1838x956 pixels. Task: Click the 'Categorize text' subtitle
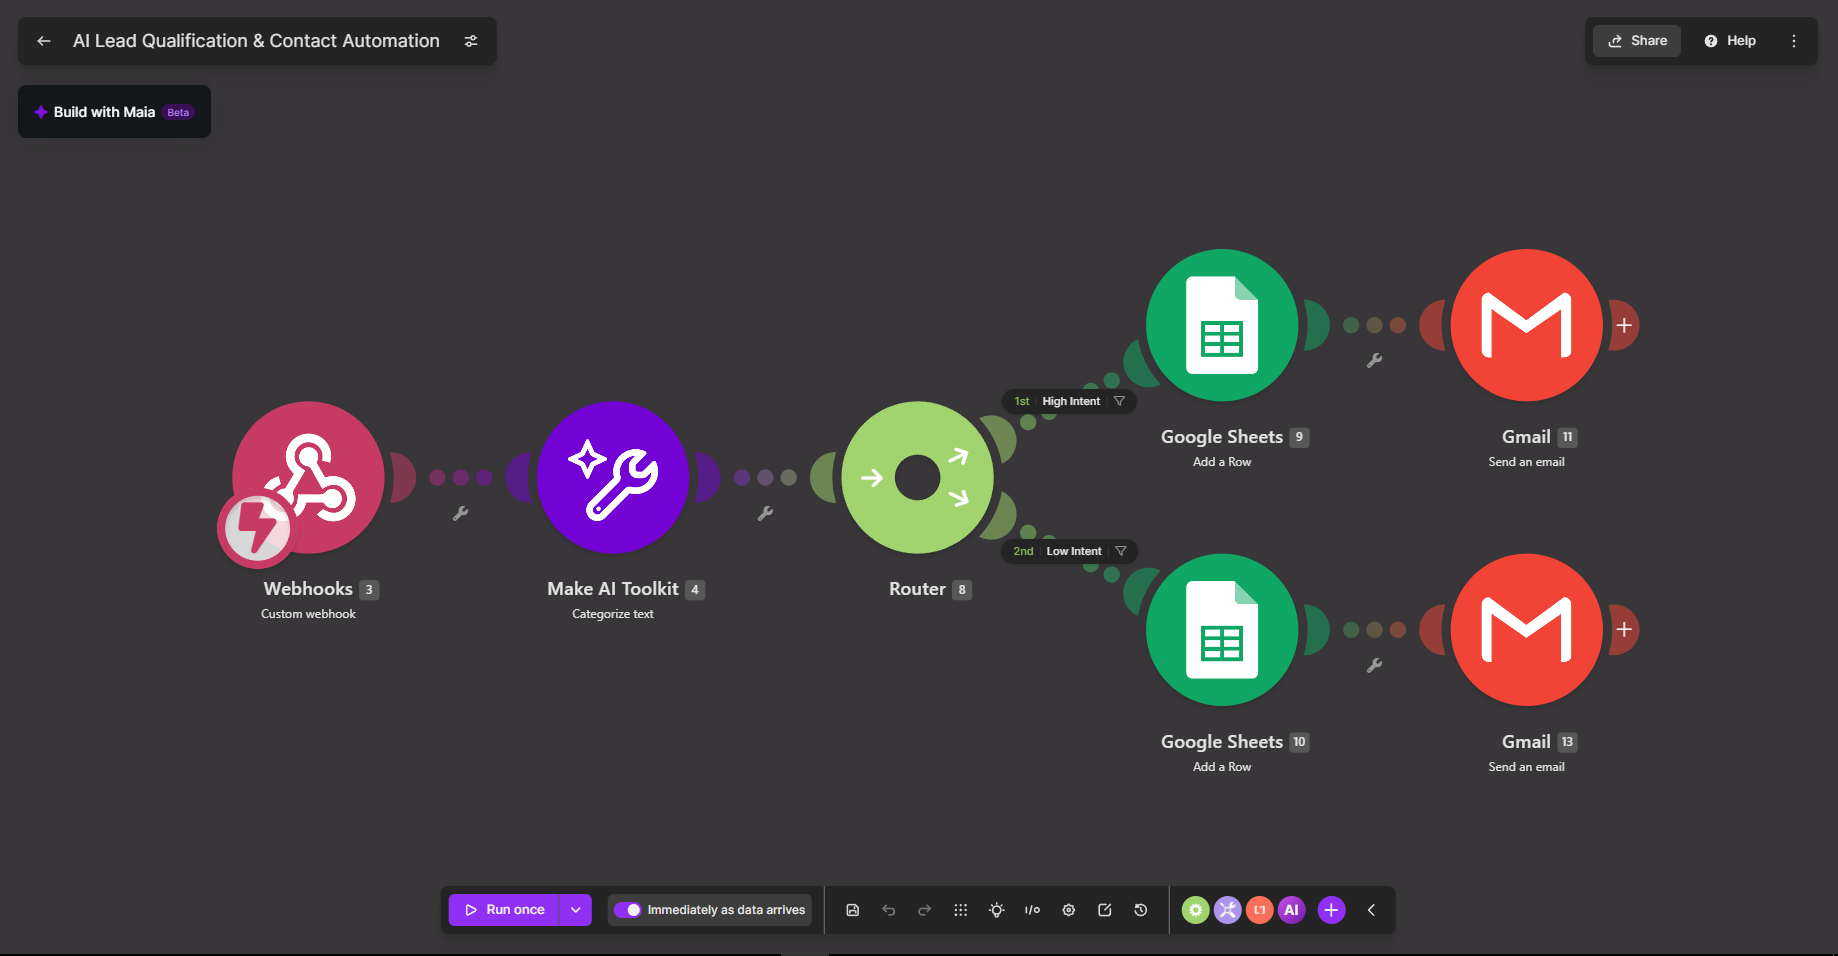click(x=613, y=614)
